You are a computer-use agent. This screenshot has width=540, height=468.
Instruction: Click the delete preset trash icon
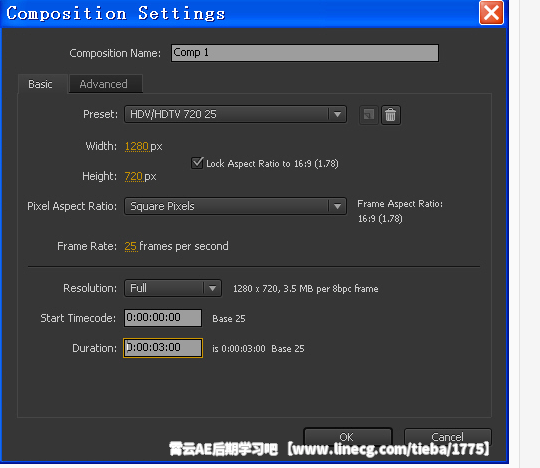(391, 115)
